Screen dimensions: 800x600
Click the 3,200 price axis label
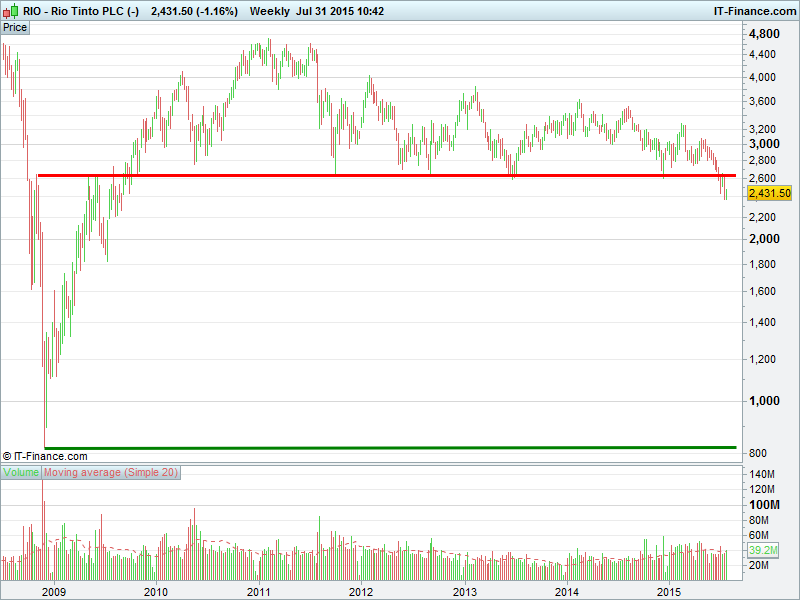[x=762, y=129]
